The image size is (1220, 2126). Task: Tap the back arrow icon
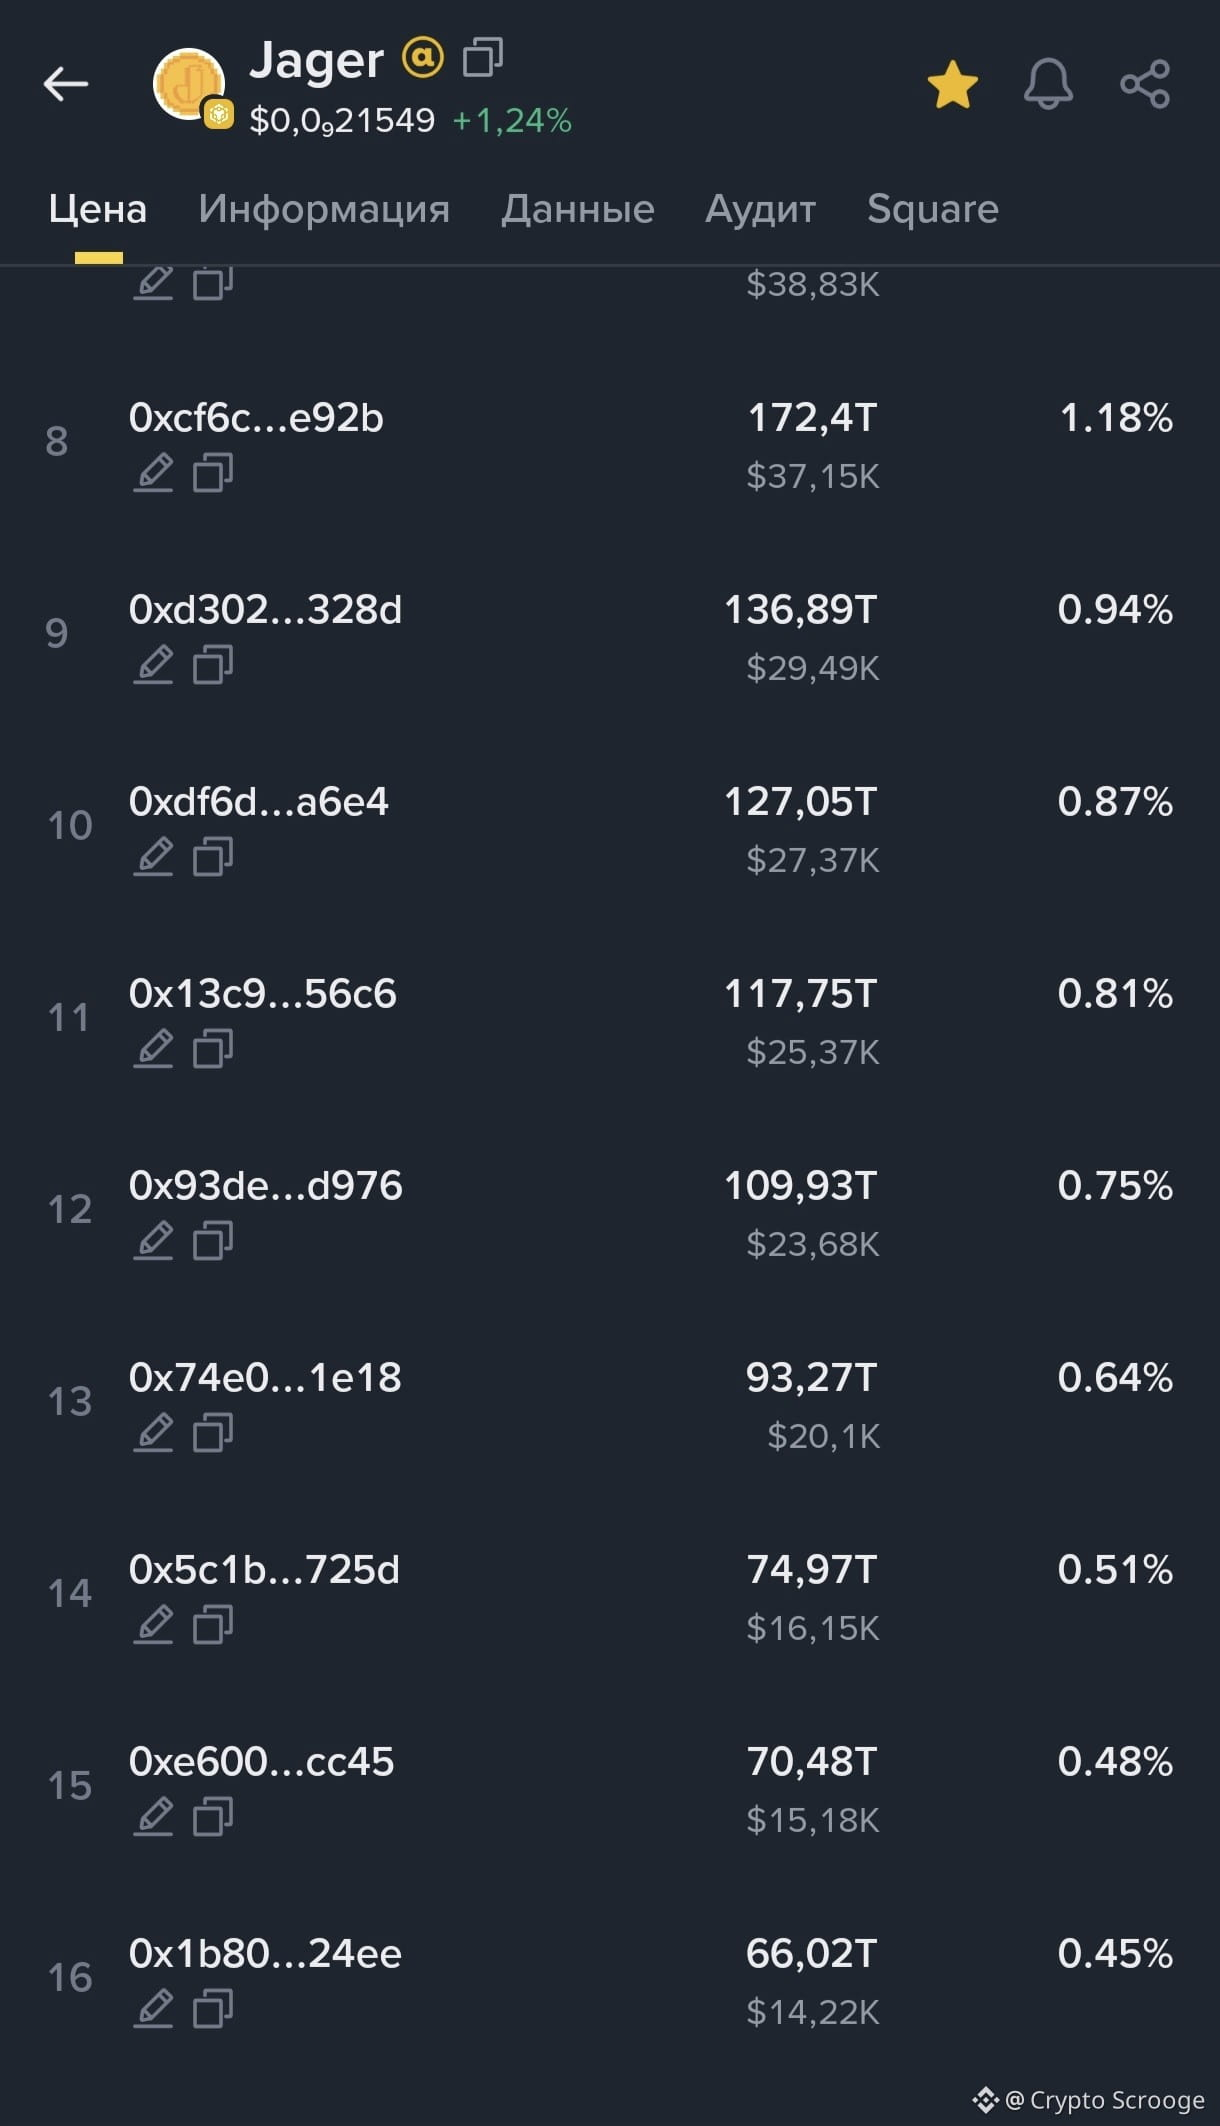66,84
